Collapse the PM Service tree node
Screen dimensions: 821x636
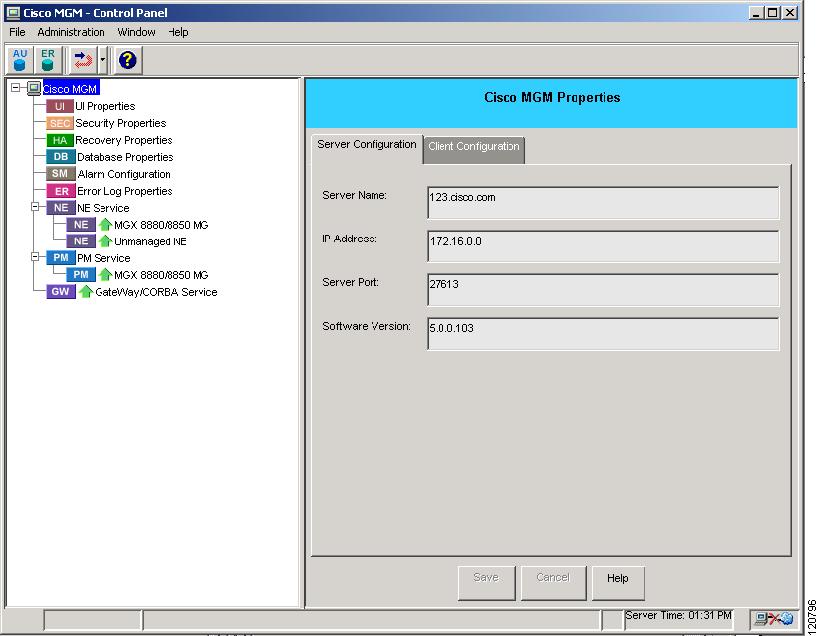tap(35, 256)
